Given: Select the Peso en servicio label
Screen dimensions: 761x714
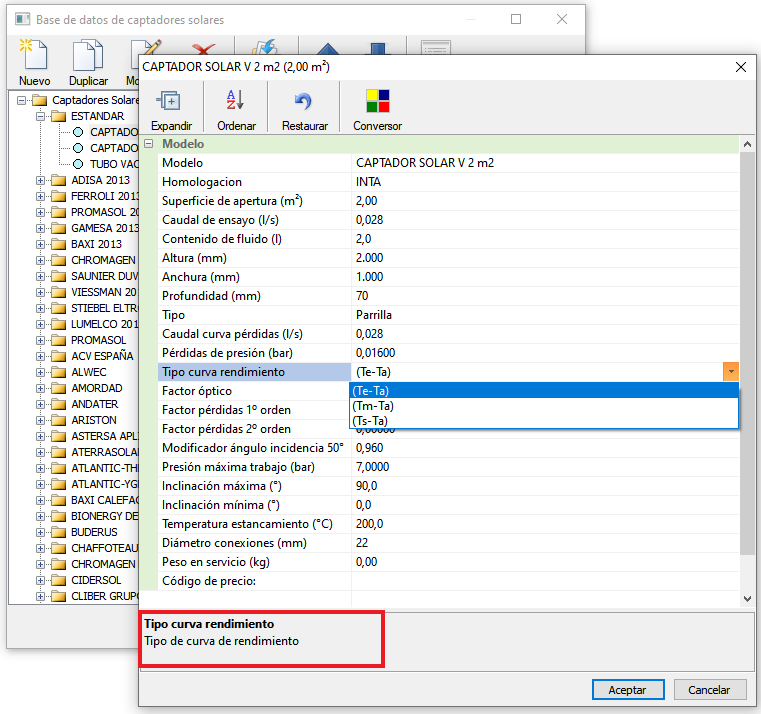Looking at the screenshot, I should (x=215, y=562).
